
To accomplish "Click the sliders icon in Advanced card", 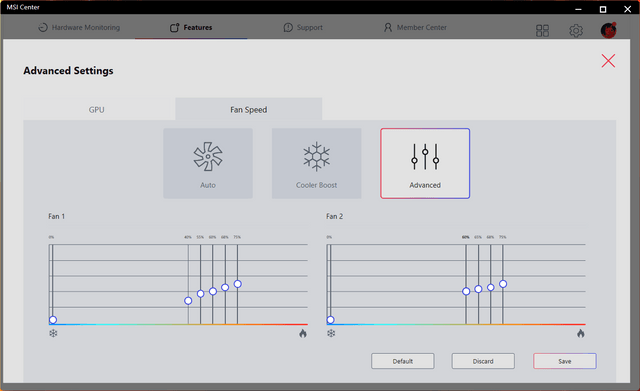I will pos(425,156).
